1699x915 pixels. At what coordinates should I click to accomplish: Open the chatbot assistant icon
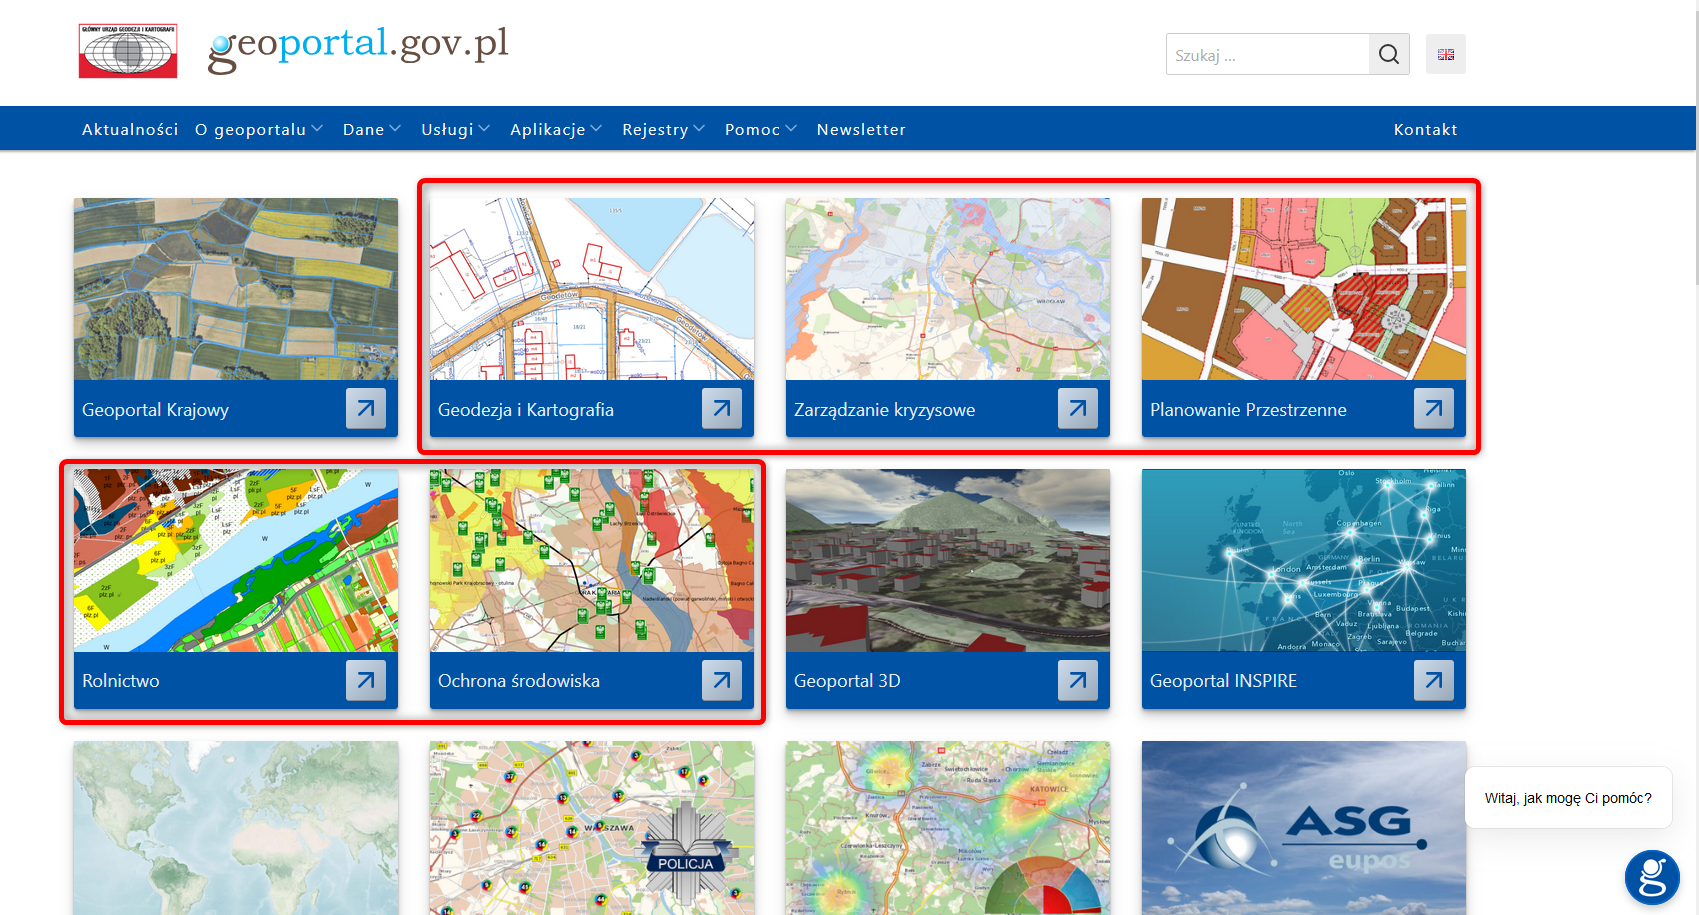1651,877
